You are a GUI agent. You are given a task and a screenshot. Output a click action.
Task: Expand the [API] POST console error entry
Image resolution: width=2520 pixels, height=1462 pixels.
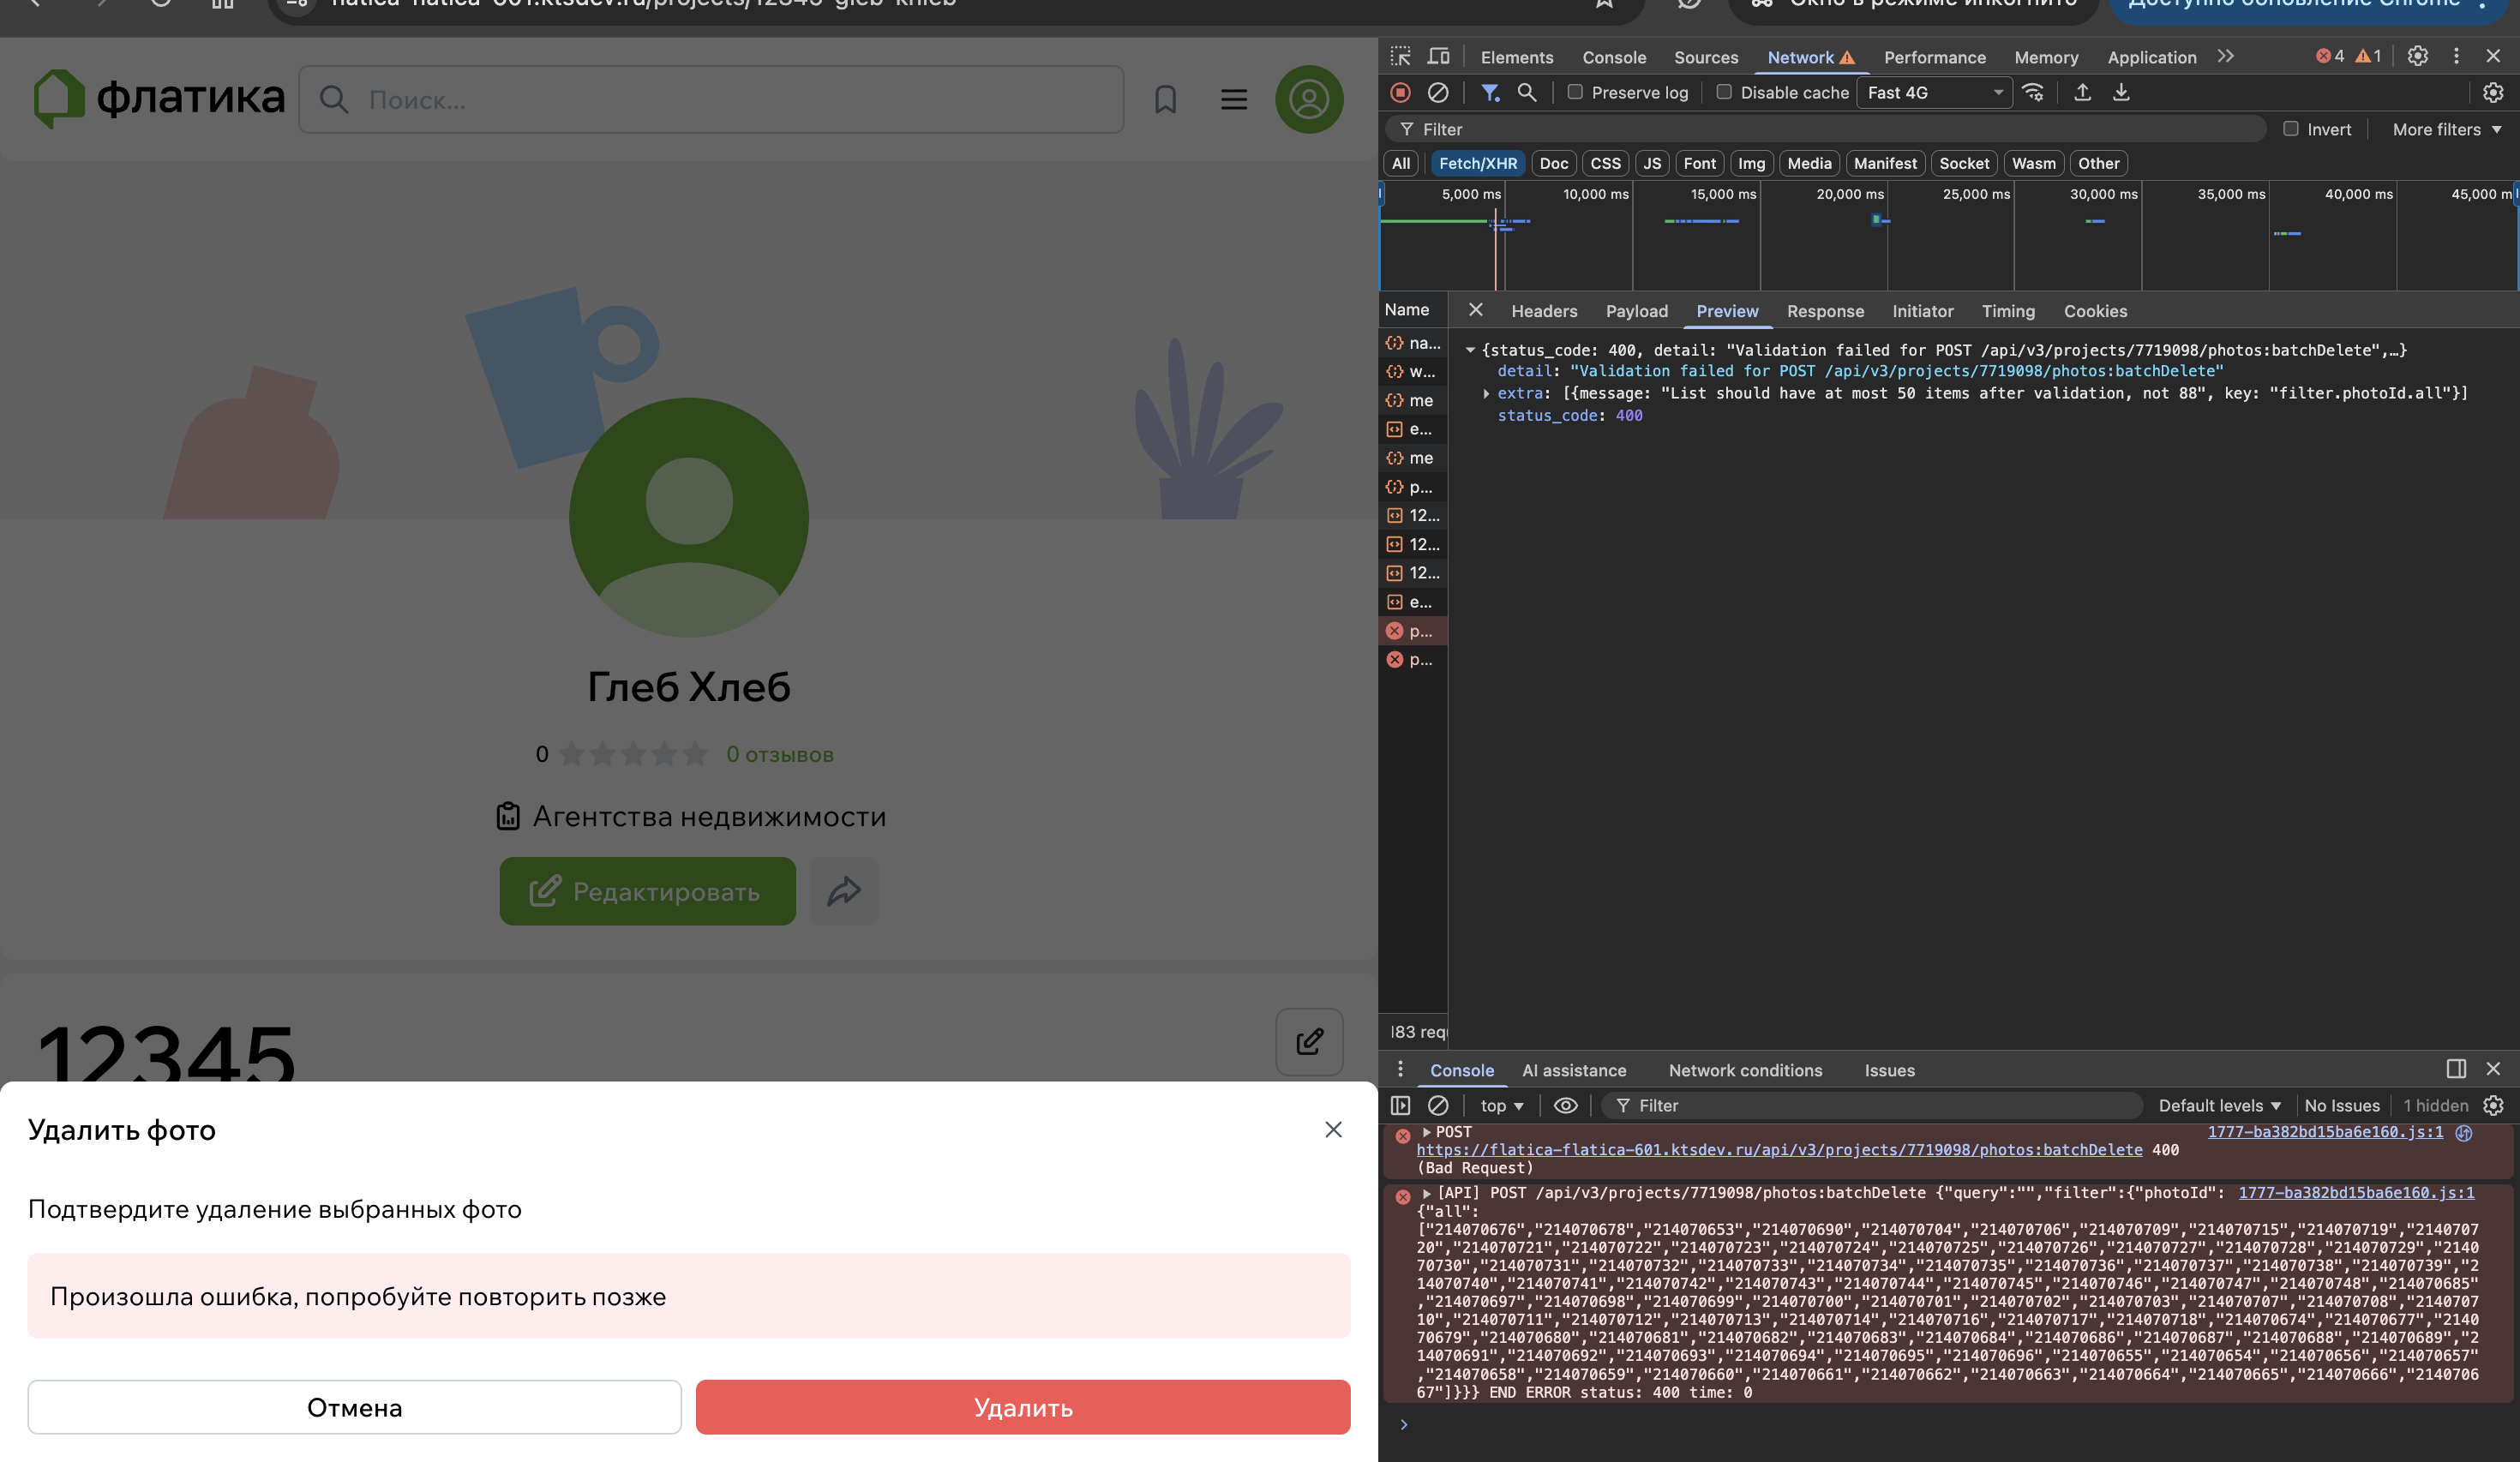(1426, 1193)
